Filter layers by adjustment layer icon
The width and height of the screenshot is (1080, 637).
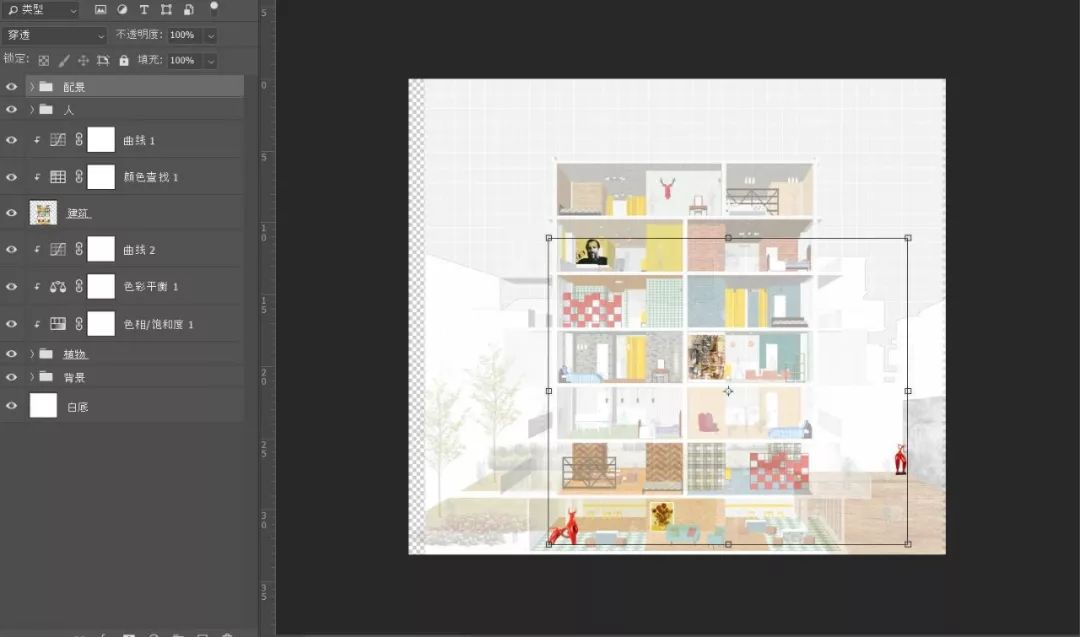(122, 10)
